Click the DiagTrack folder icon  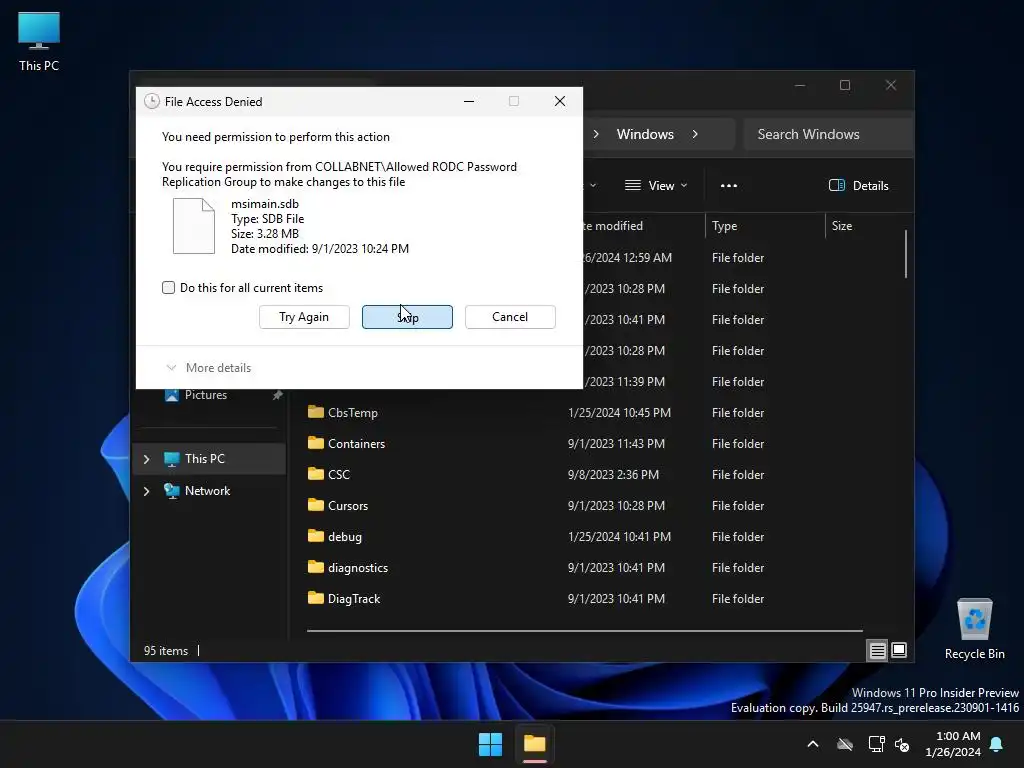(315, 598)
